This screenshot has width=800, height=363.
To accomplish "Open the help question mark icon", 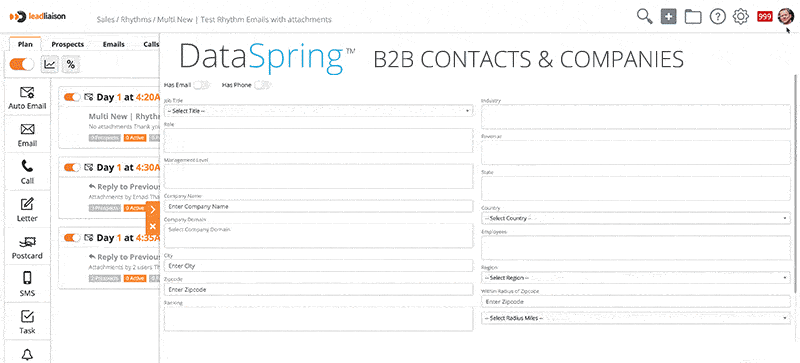I will pyautogui.click(x=717, y=17).
